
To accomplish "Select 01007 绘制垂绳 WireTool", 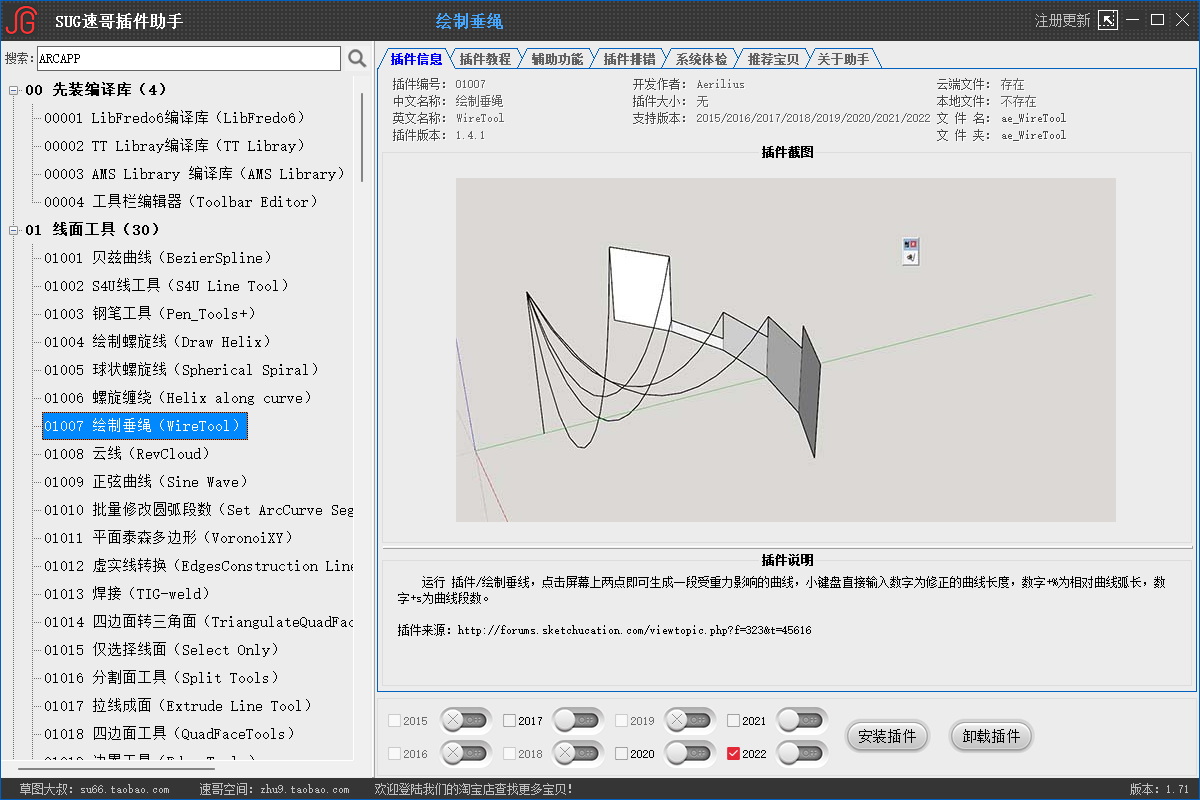I will tap(144, 426).
